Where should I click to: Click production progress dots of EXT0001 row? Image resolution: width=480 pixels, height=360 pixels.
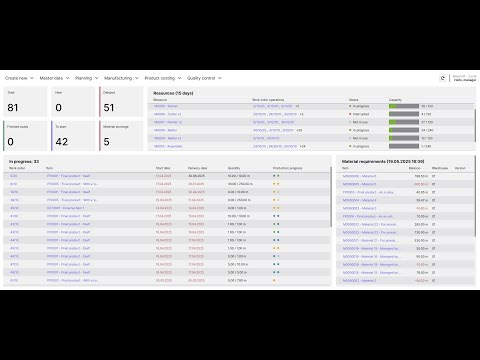(276, 208)
